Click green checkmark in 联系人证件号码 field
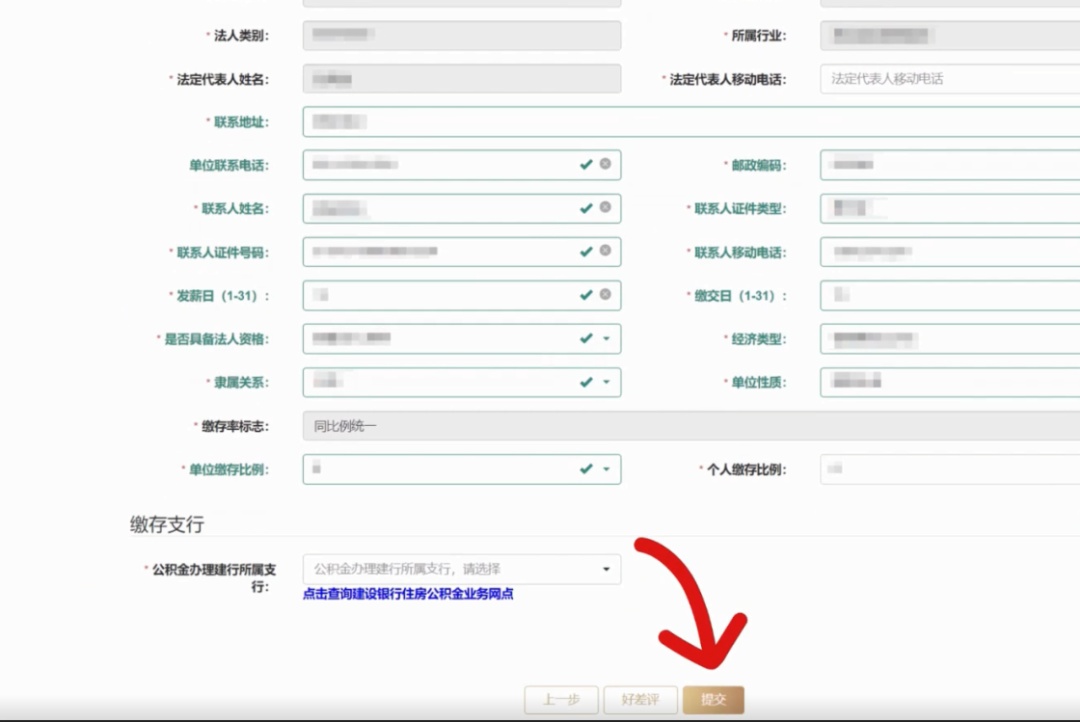 coord(586,251)
